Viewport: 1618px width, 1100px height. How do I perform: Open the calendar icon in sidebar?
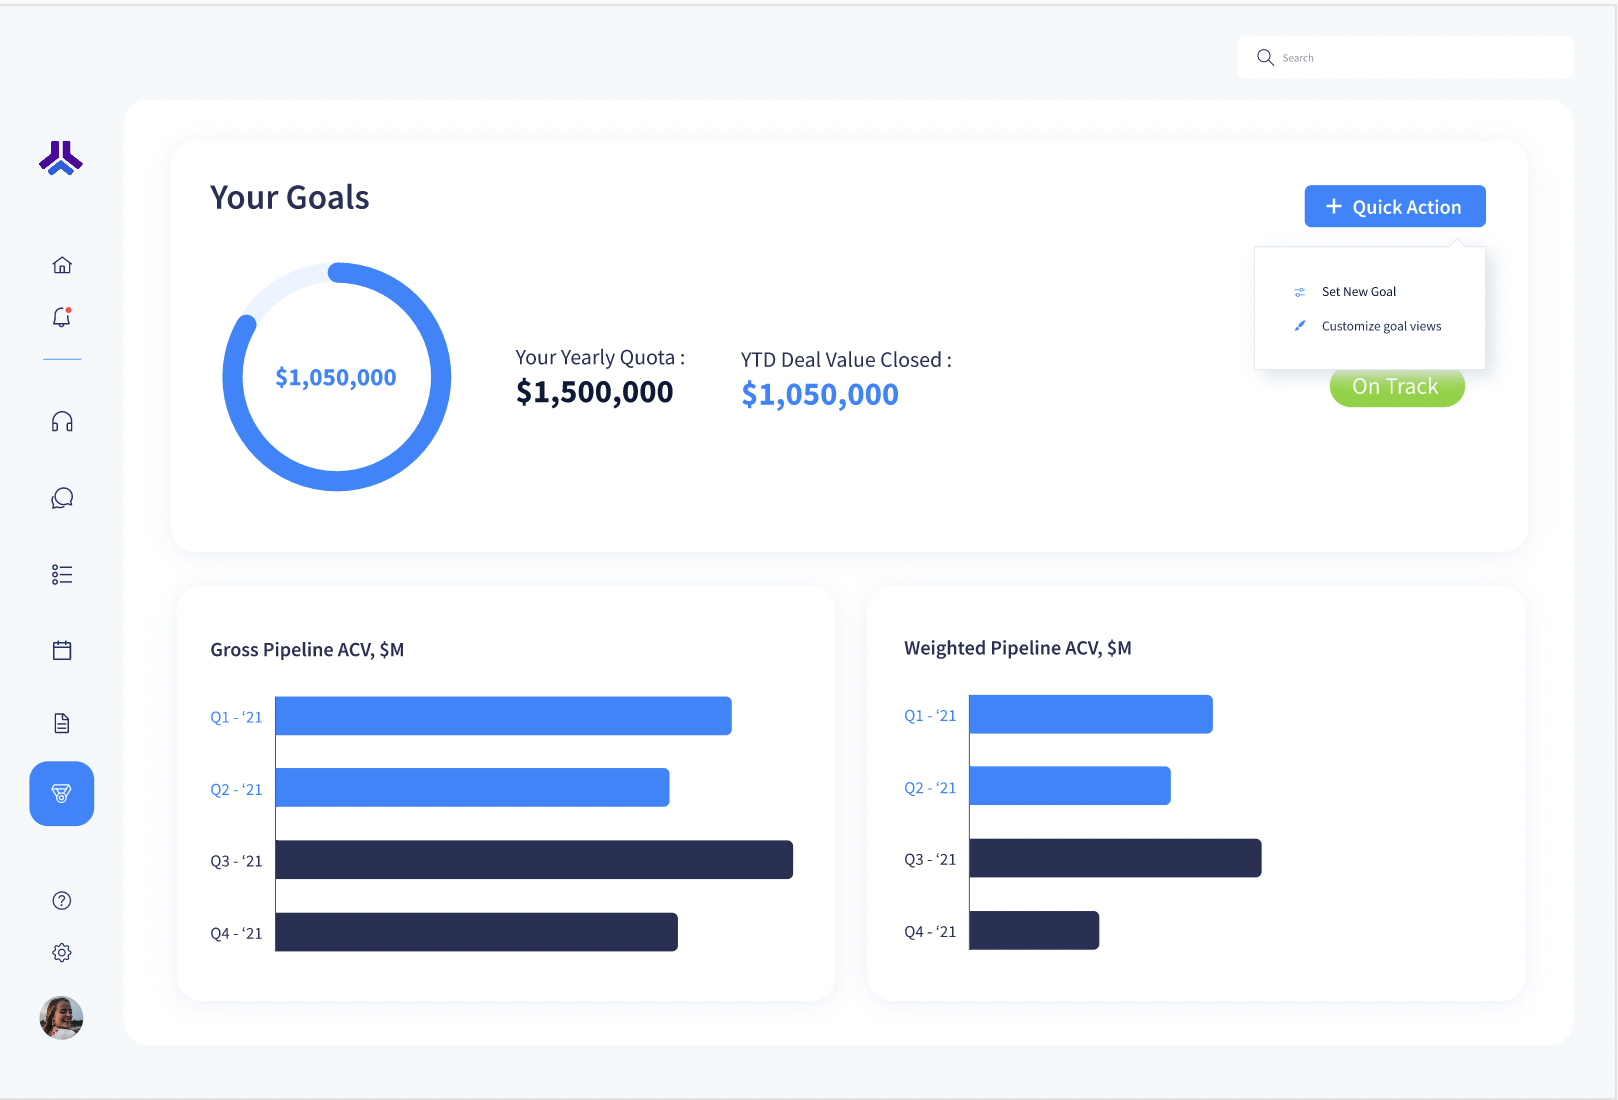click(x=61, y=649)
